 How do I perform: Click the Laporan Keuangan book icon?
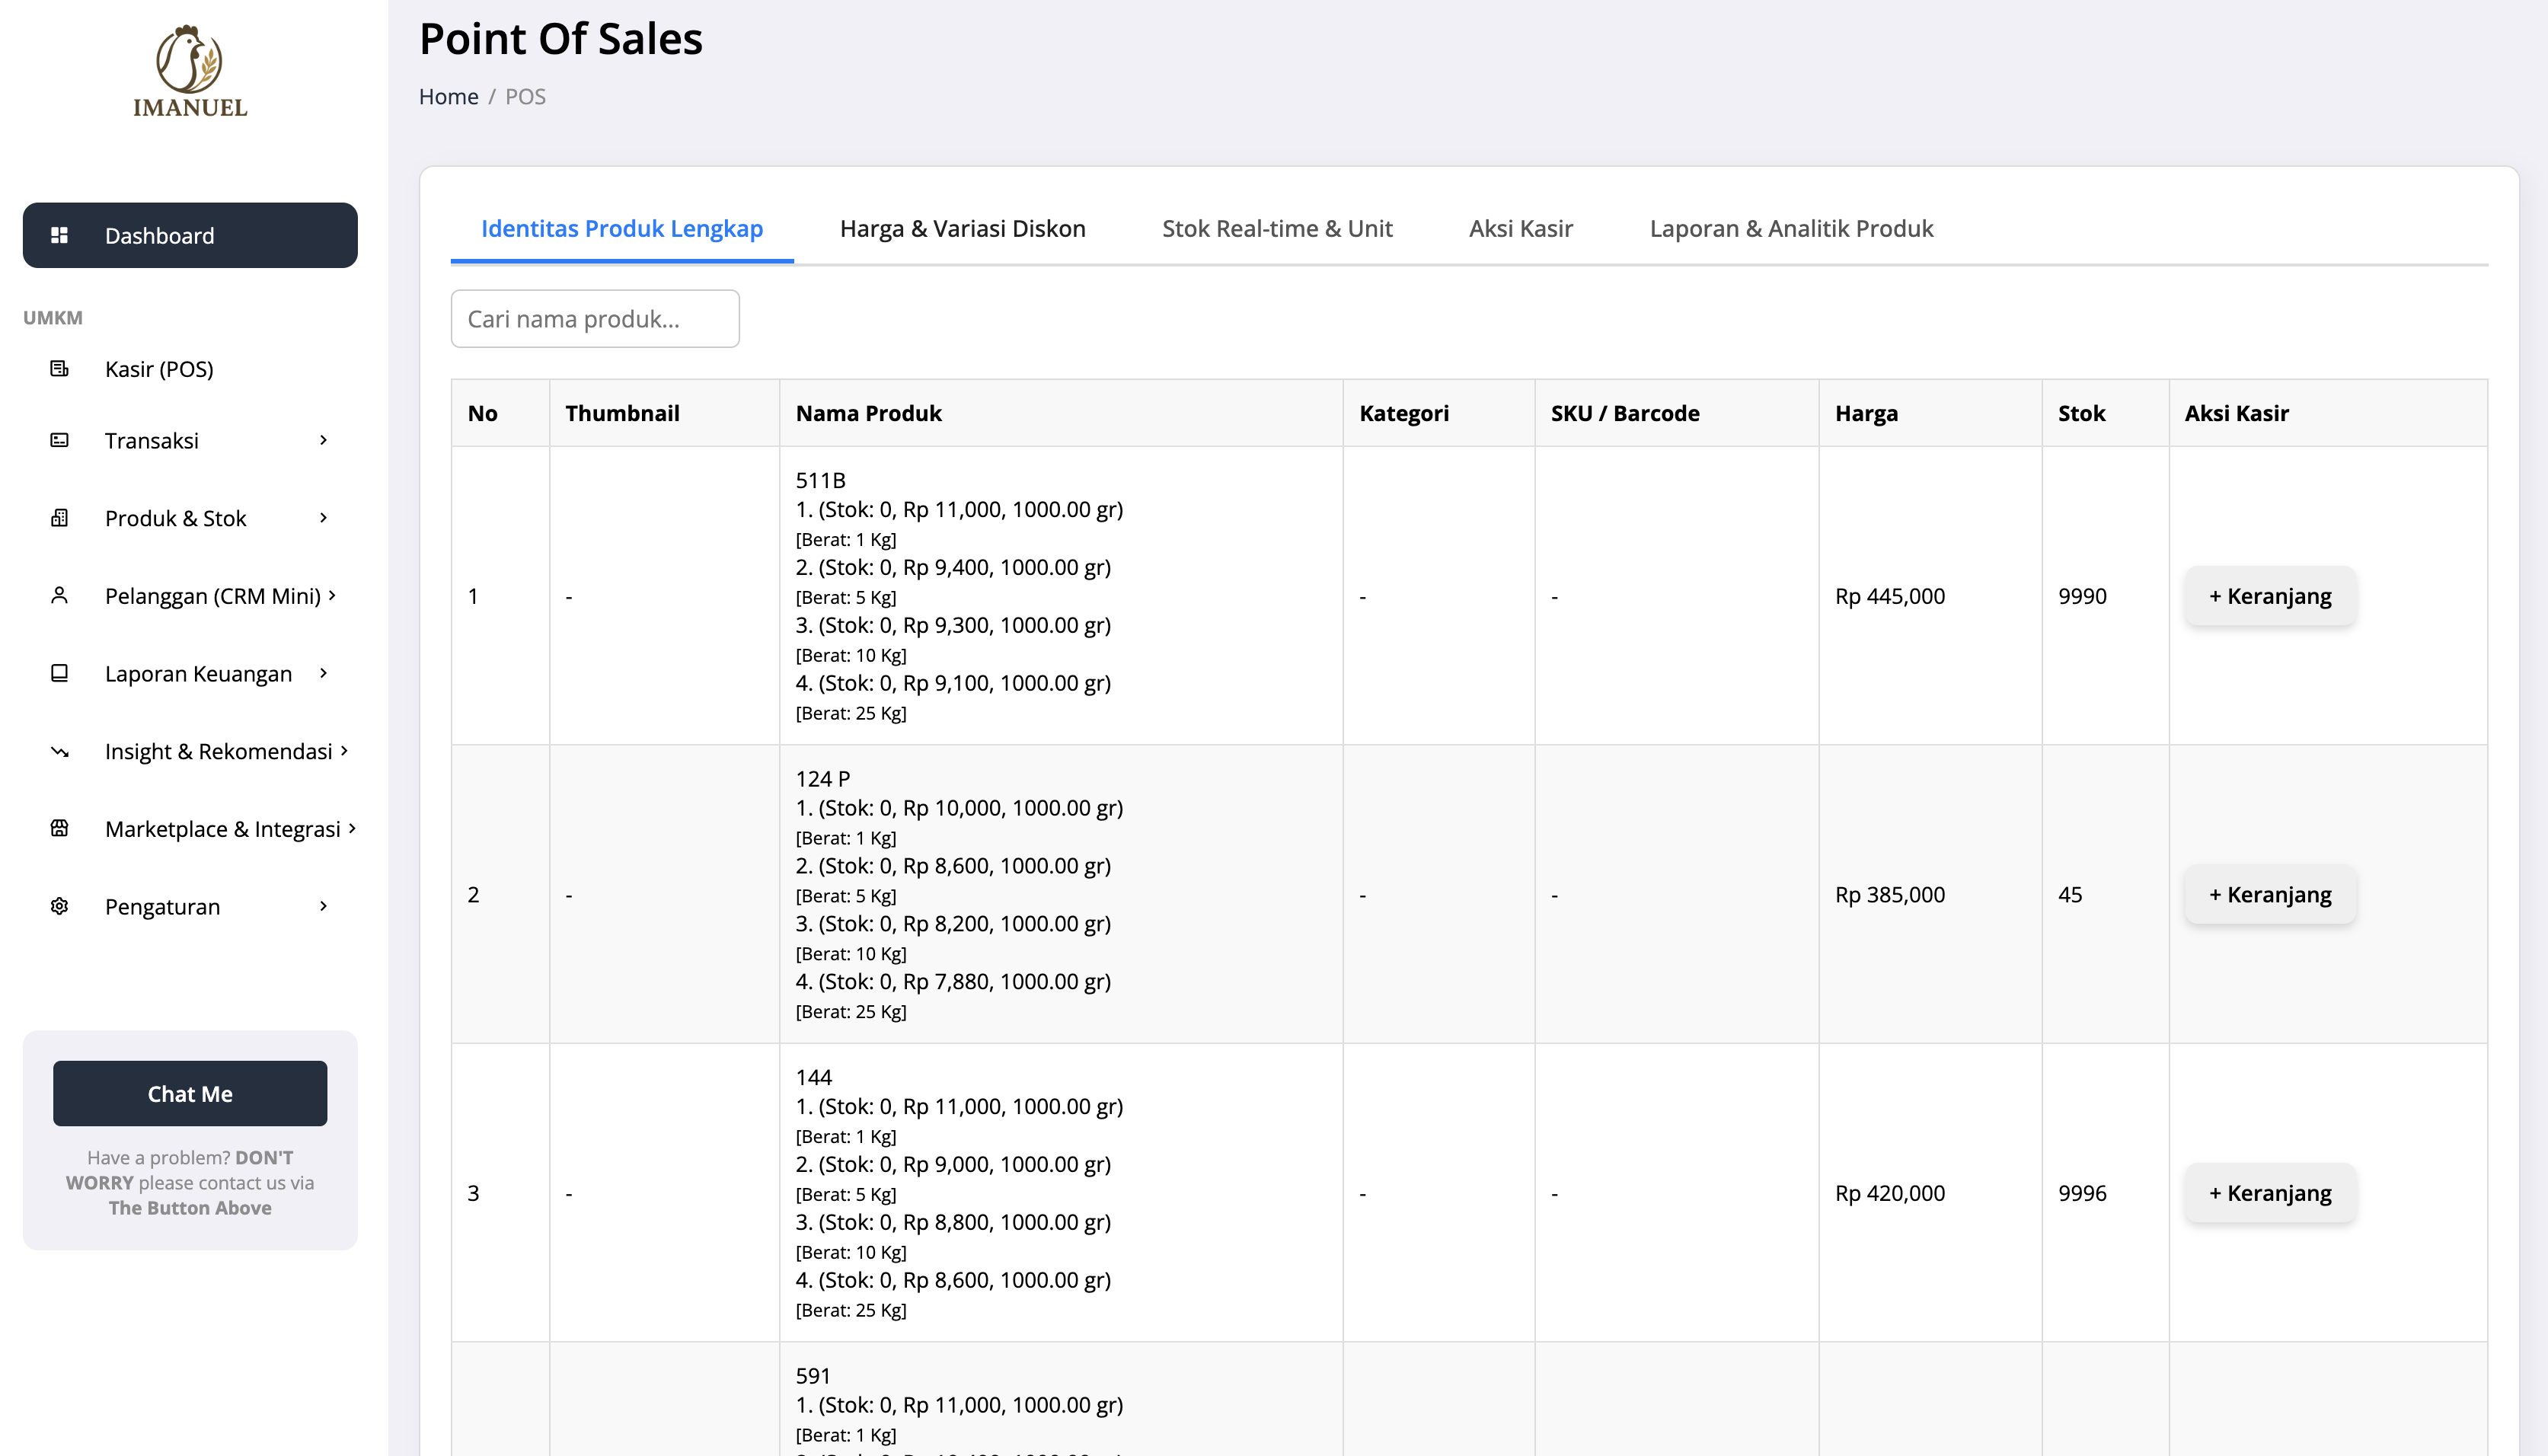tap(60, 673)
